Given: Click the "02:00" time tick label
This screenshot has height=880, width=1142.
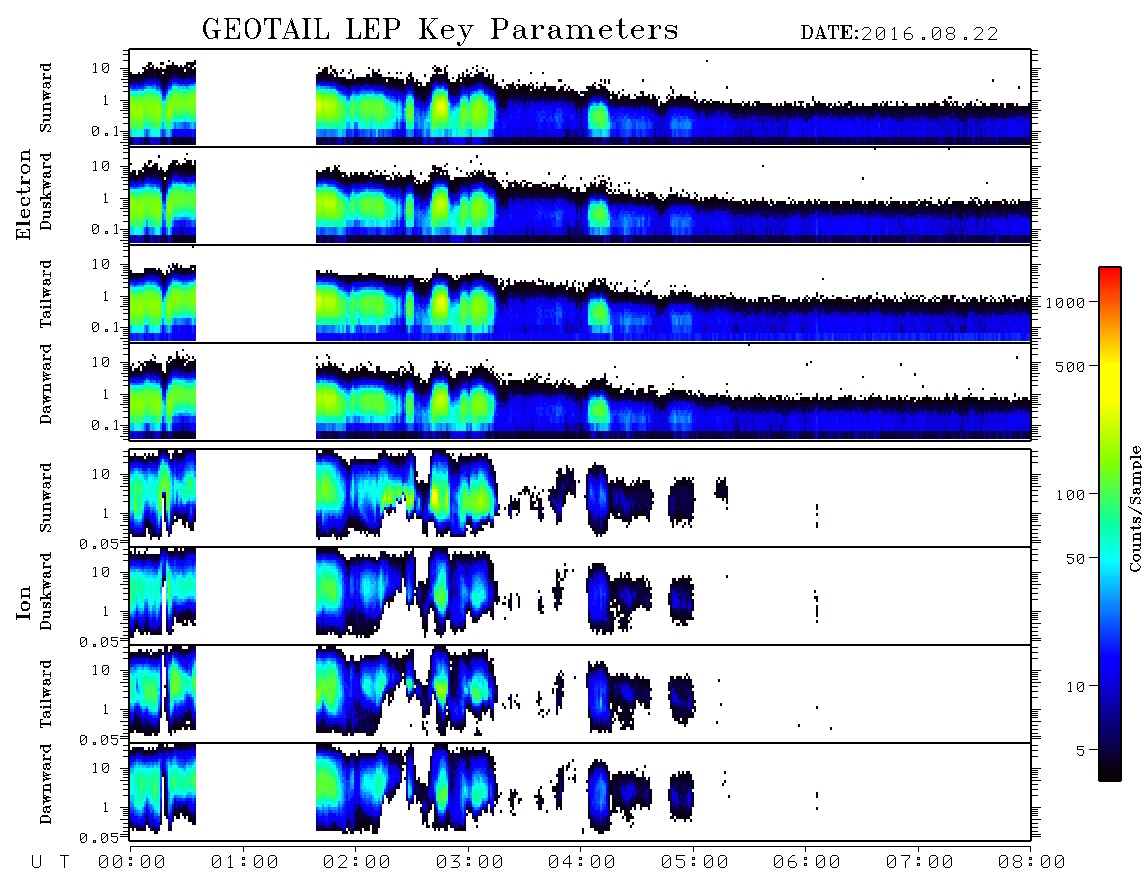Looking at the screenshot, I should click(x=357, y=862).
